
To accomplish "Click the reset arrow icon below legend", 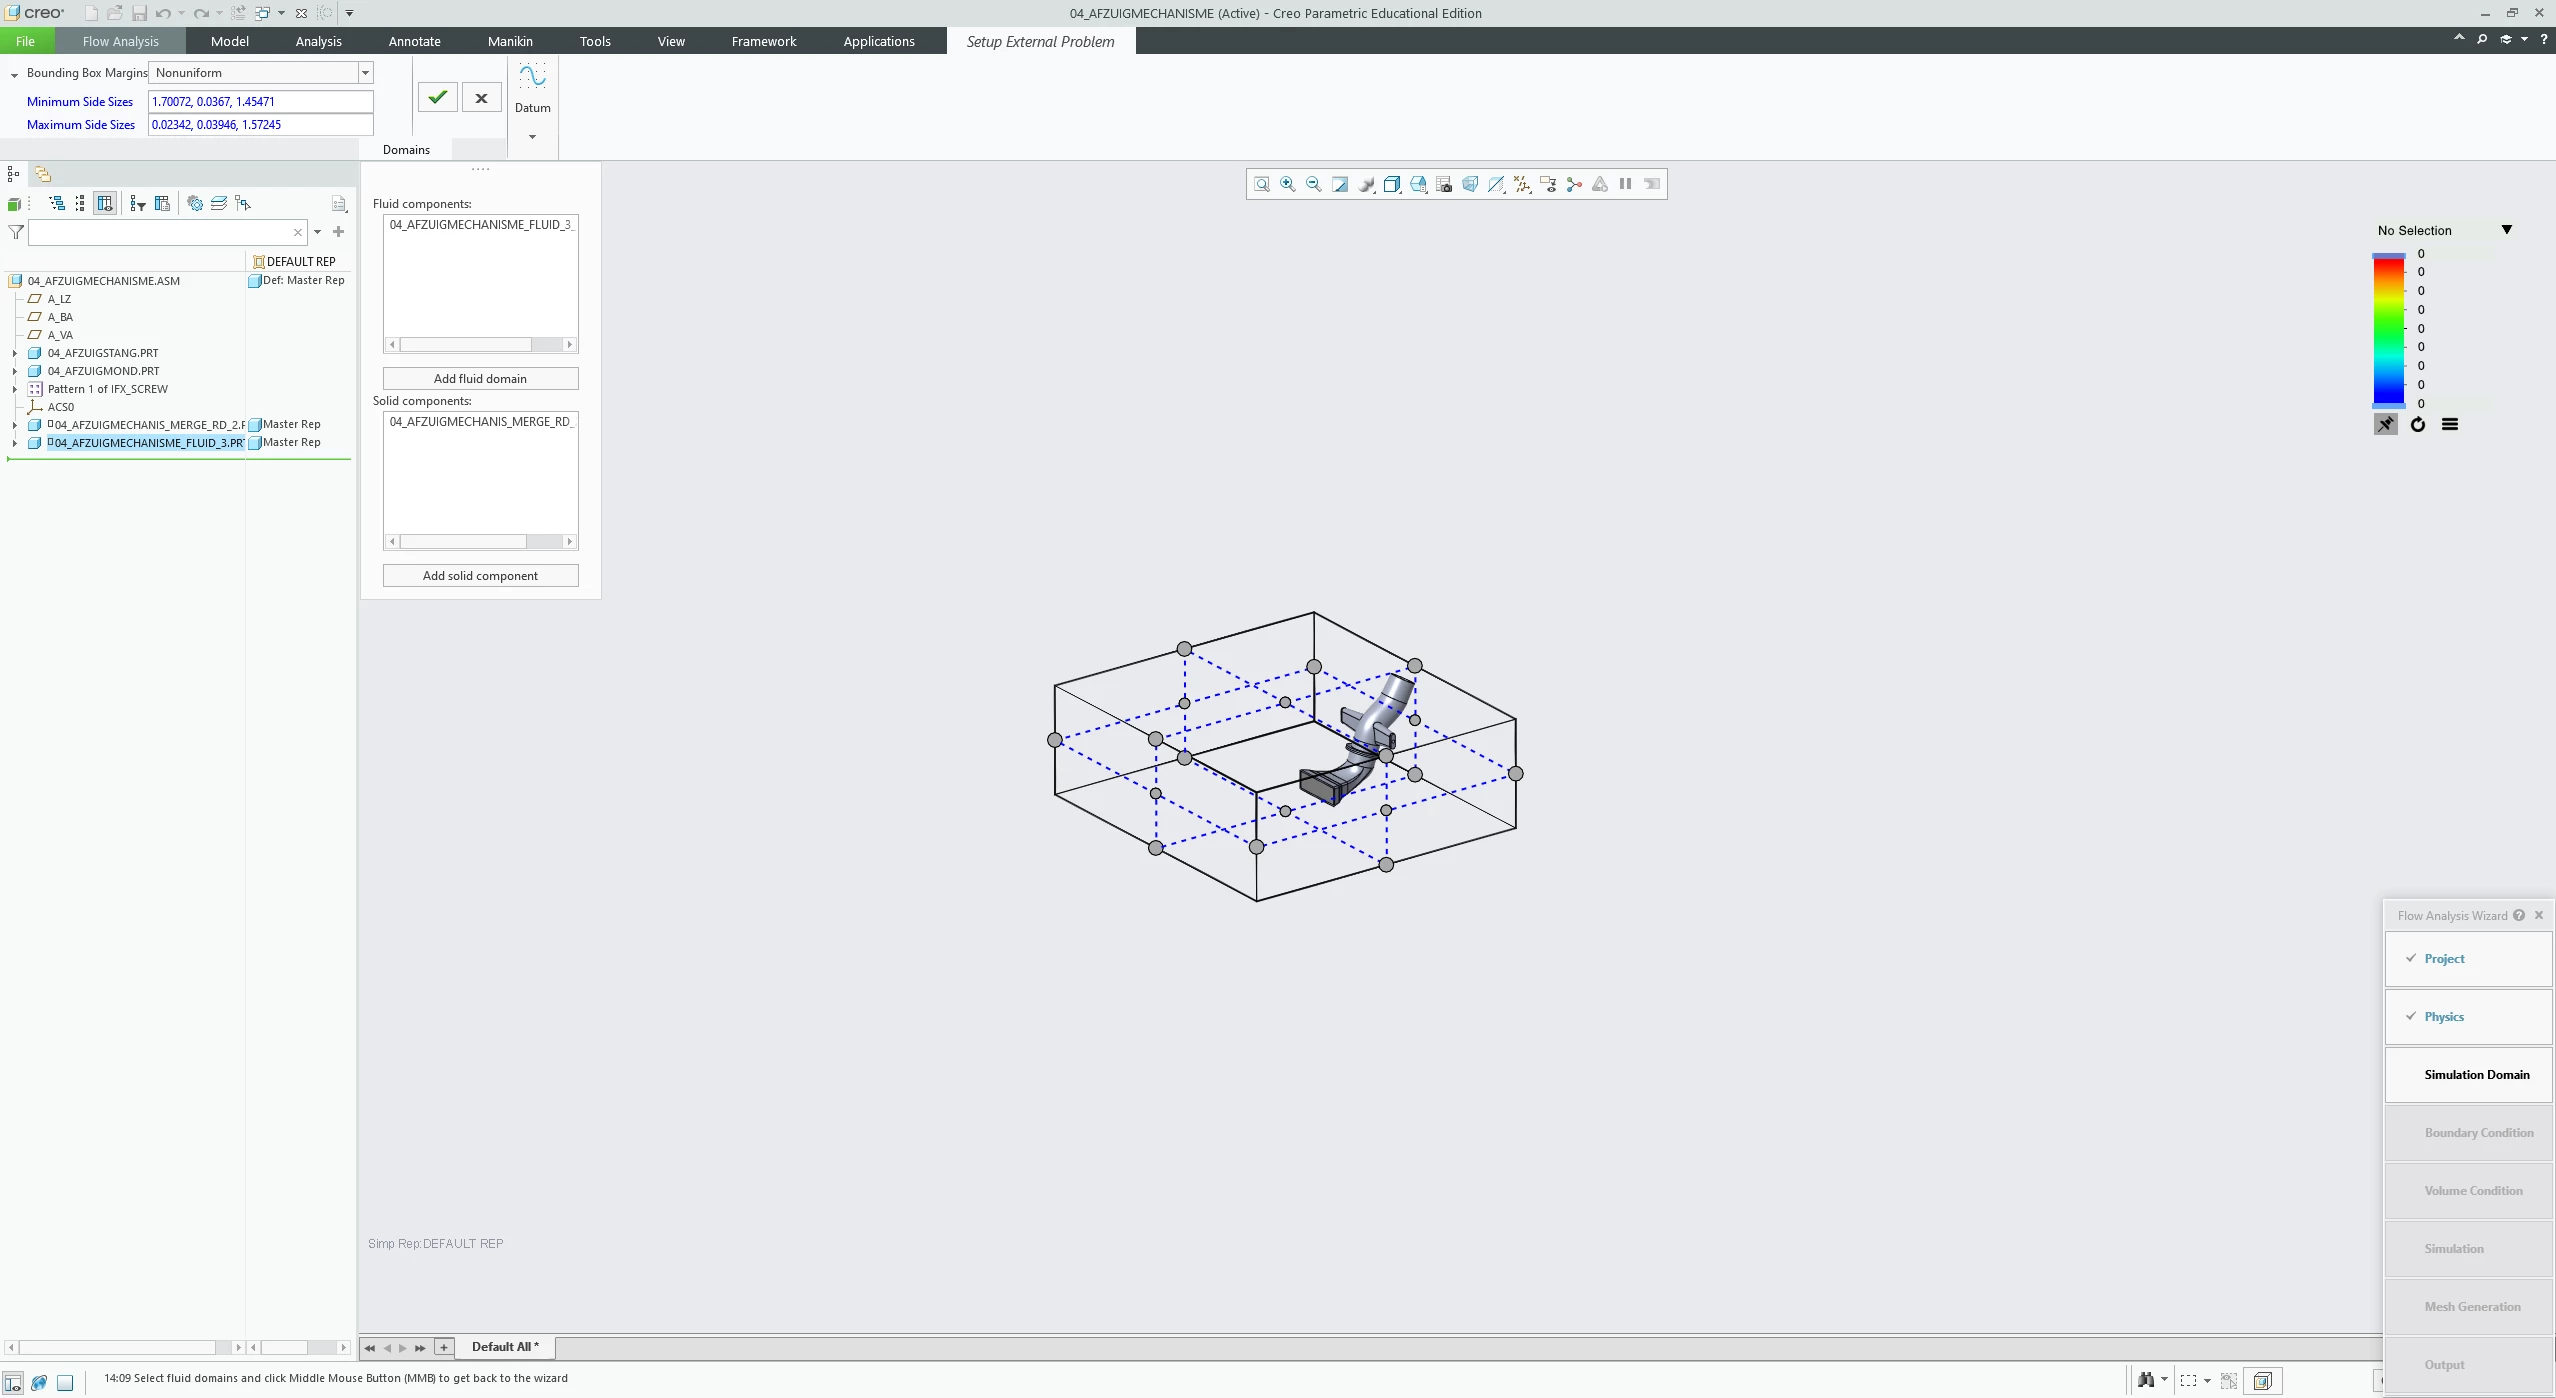I will point(2418,425).
